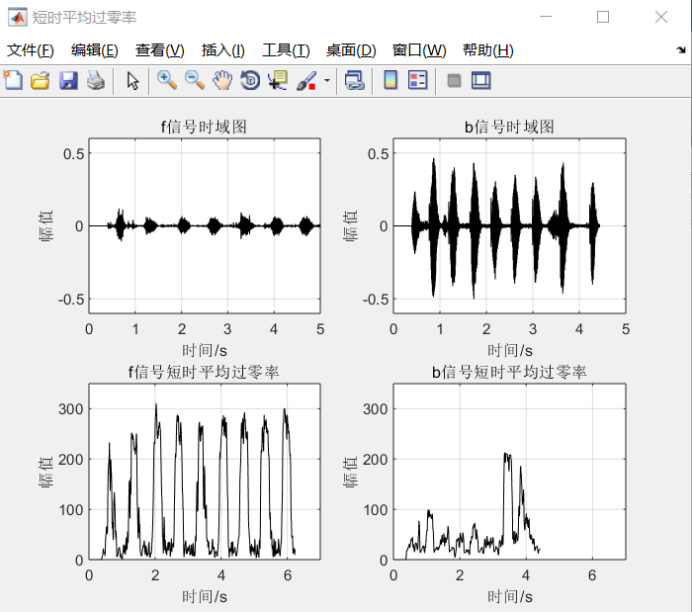Insert a legend from the toolbar
This screenshot has height=612, width=692.
pyautogui.click(x=417, y=81)
